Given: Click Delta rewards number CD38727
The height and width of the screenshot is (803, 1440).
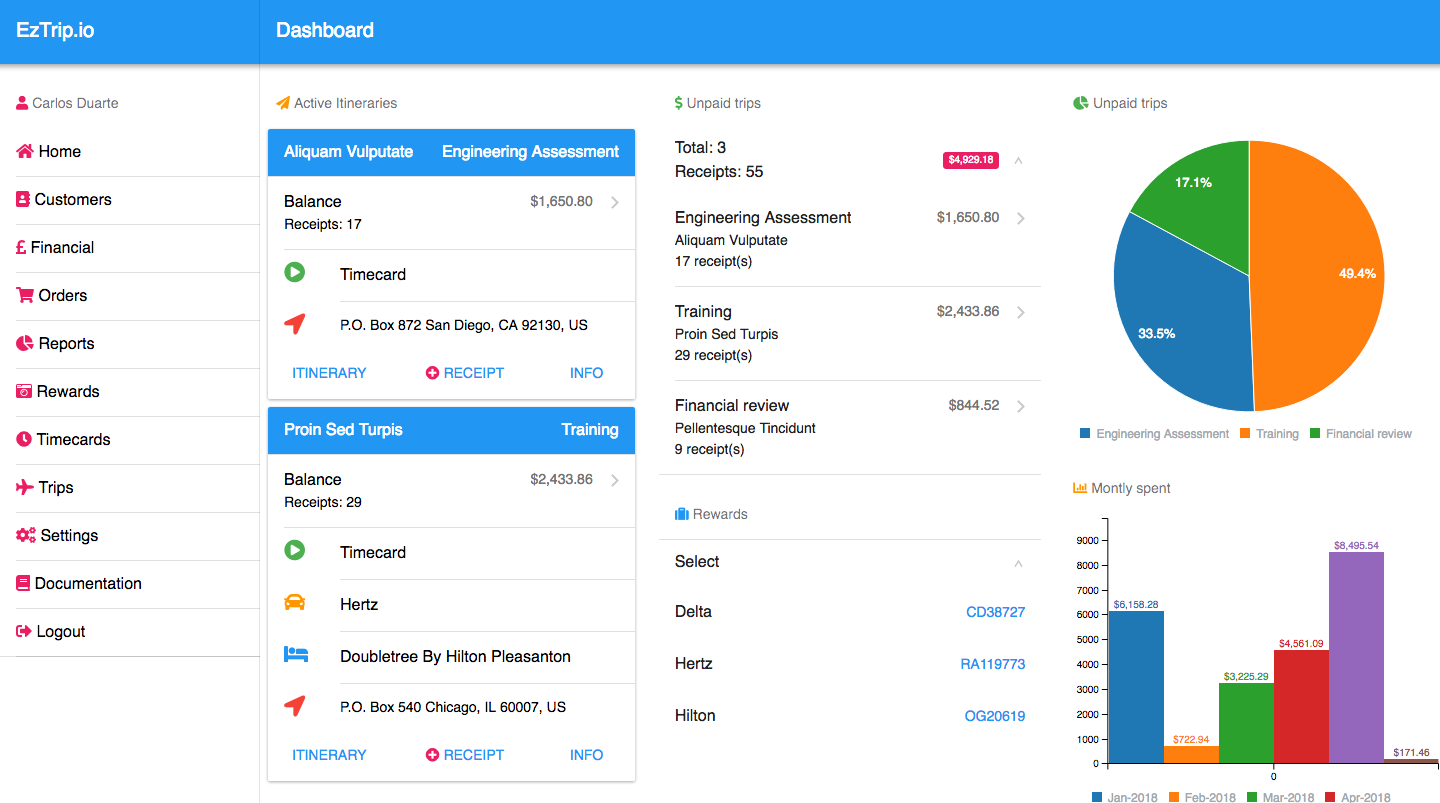Looking at the screenshot, I should click(x=995, y=612).
